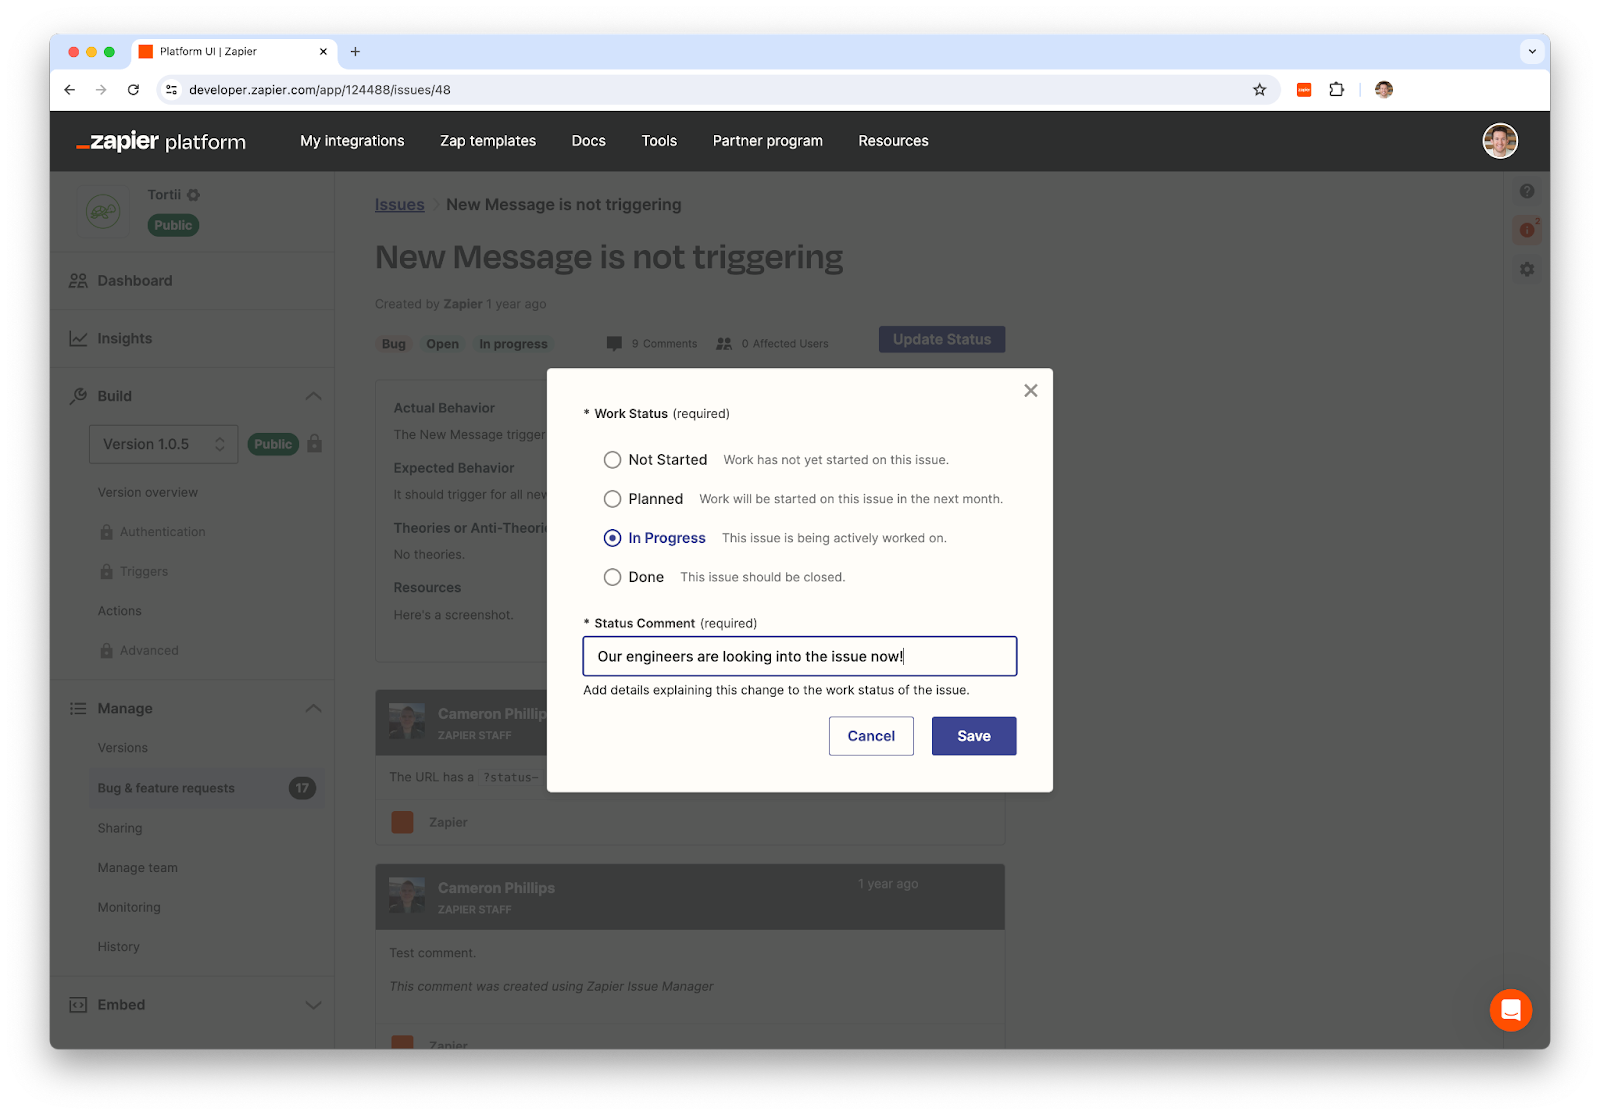Select the Planned radio option

pos(612,499)
